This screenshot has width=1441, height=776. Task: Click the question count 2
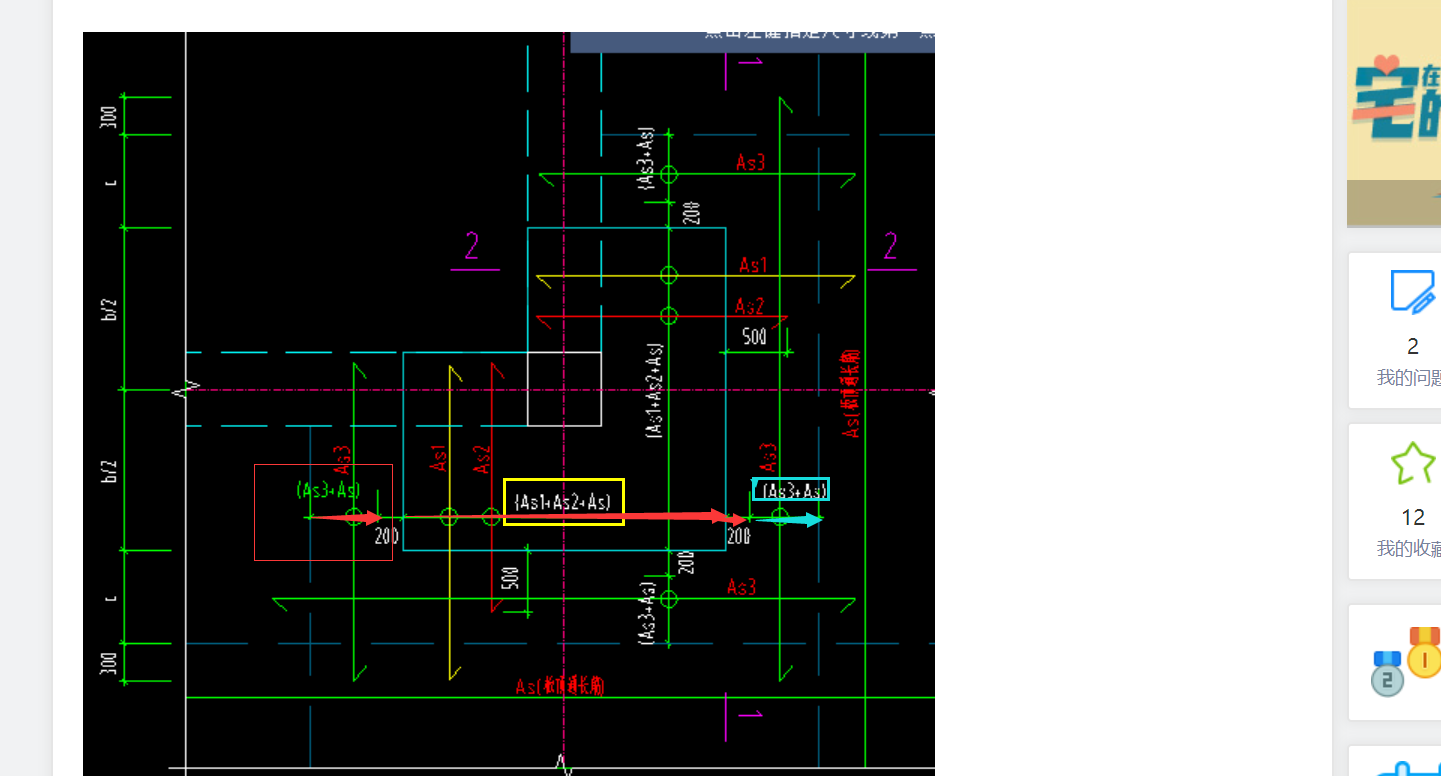pos(1412,347)
